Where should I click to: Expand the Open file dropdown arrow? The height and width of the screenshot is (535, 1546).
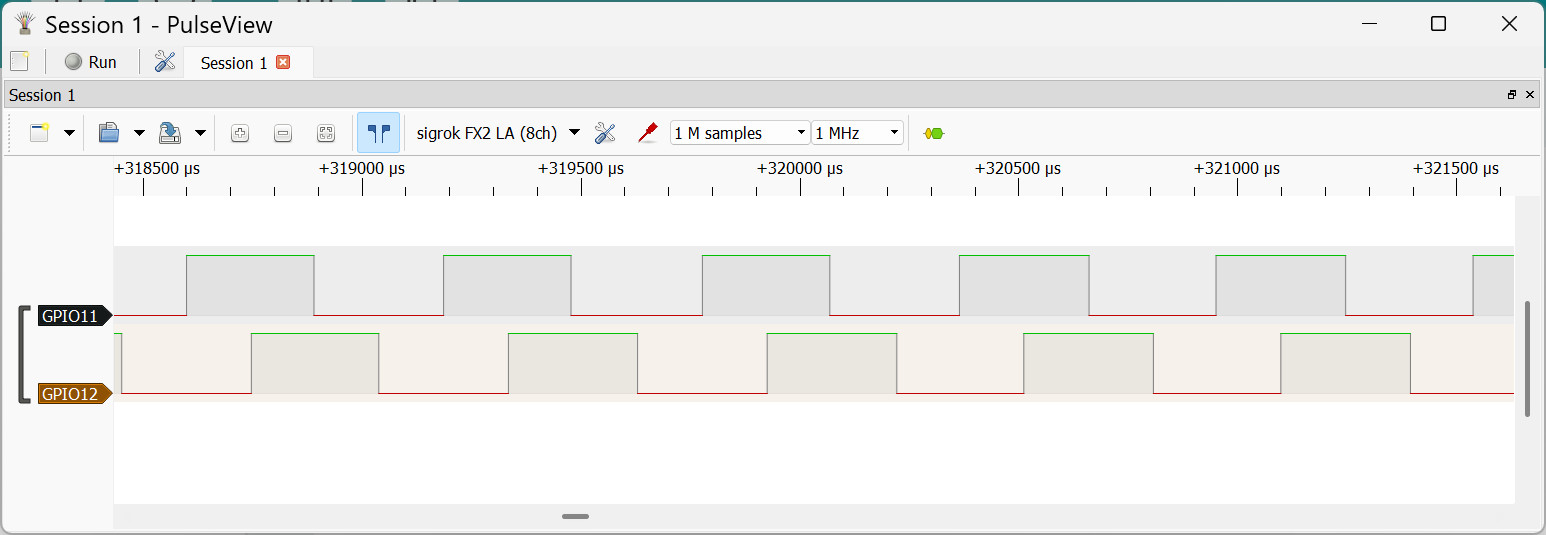coord(139,133)
